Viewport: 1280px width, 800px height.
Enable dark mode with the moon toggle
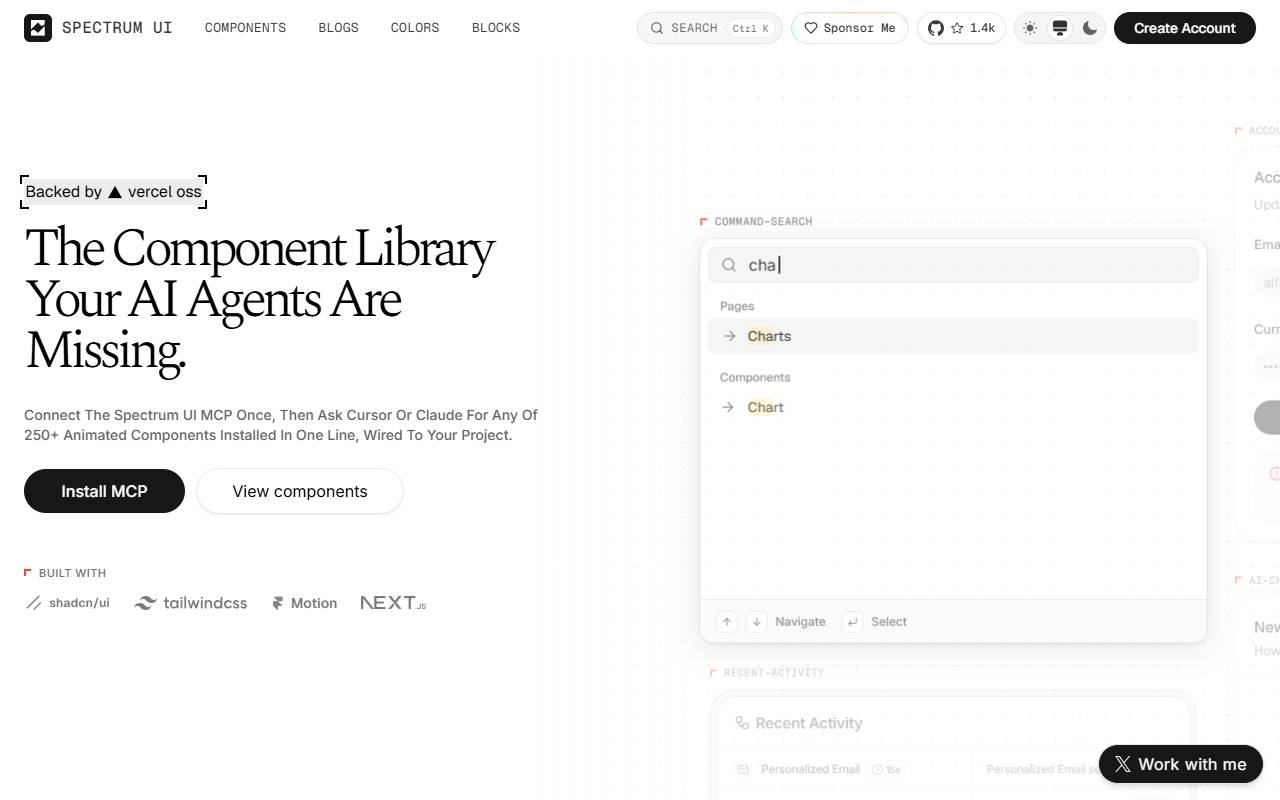(1090, 28)
